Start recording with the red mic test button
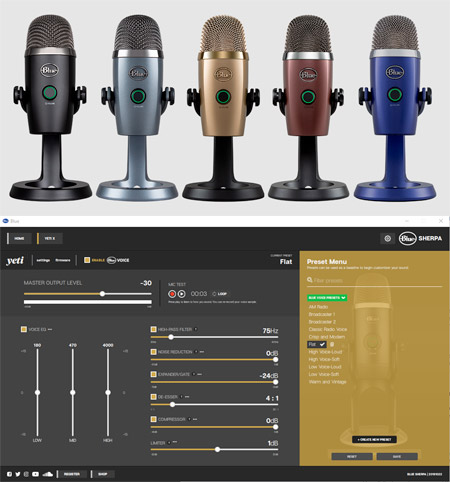Viewport: 450px width, 482px height. click(172, 294)
